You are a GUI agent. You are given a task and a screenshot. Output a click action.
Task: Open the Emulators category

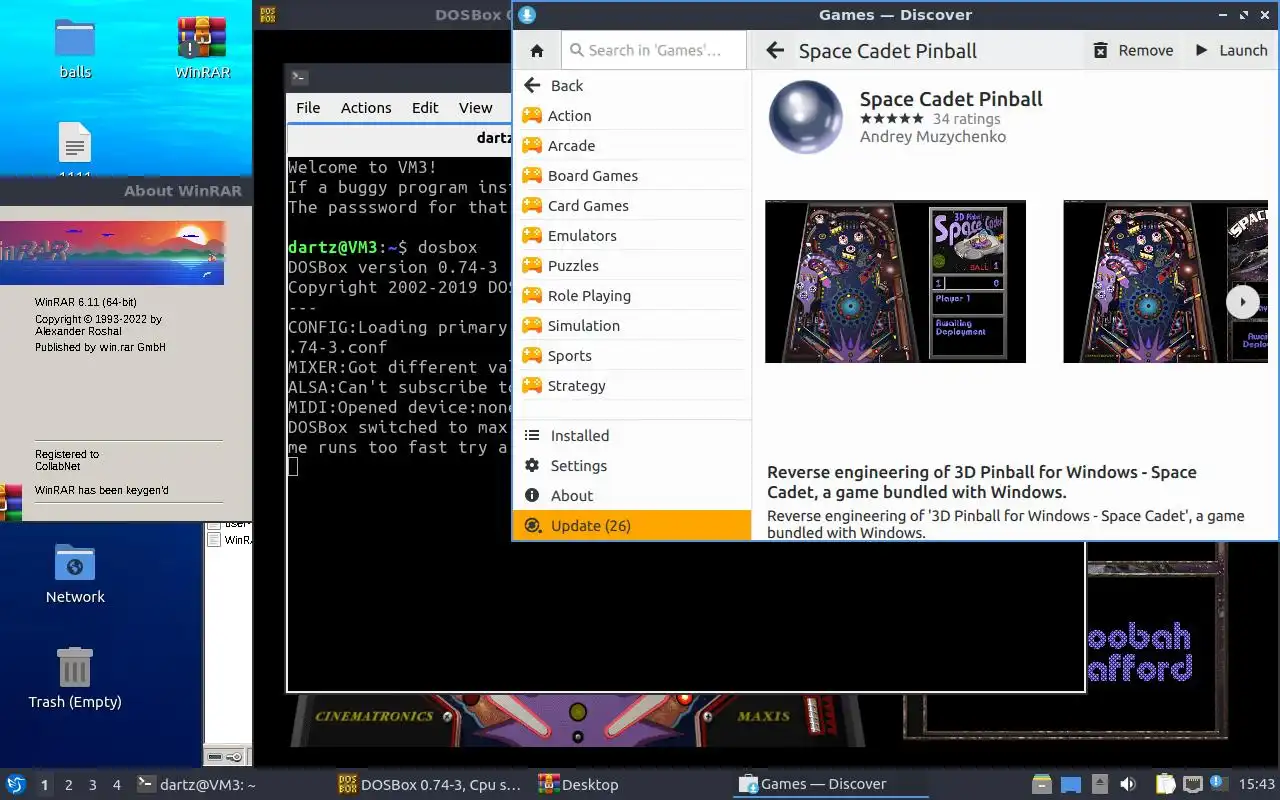coord(631,236)
